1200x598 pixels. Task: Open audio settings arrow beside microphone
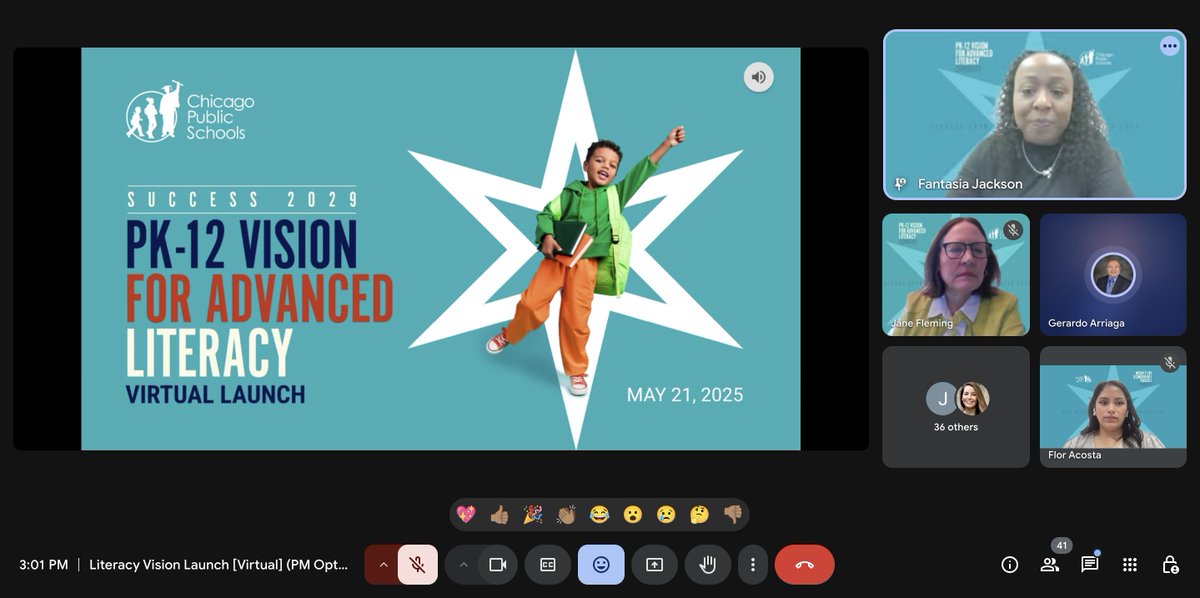click(382, 565)
